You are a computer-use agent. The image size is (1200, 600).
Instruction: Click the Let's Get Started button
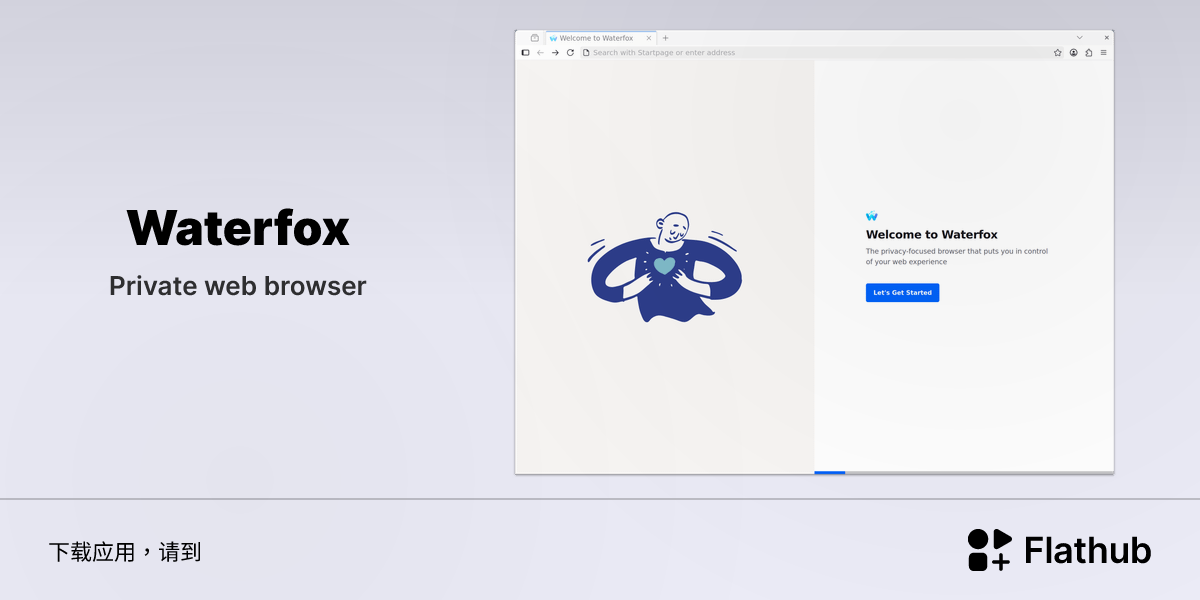[902, 293]
